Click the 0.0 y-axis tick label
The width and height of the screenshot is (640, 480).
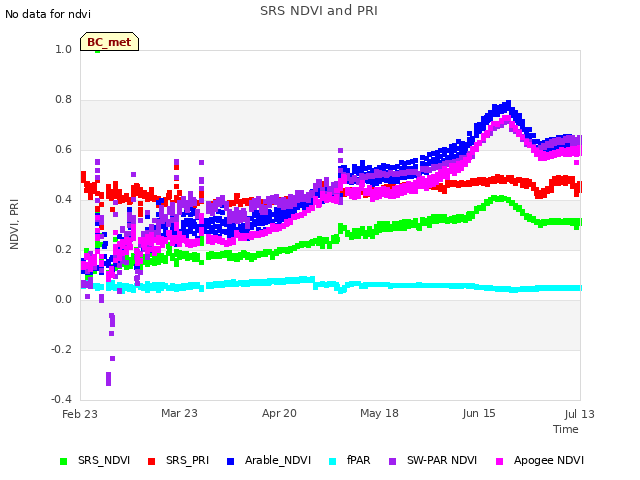[x=63, y=300]
